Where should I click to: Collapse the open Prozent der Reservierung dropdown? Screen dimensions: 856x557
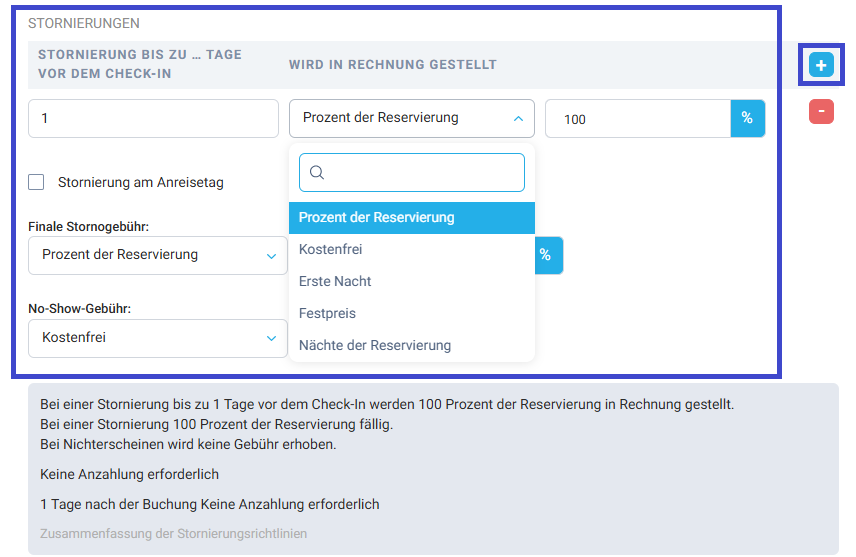[412, 118]
